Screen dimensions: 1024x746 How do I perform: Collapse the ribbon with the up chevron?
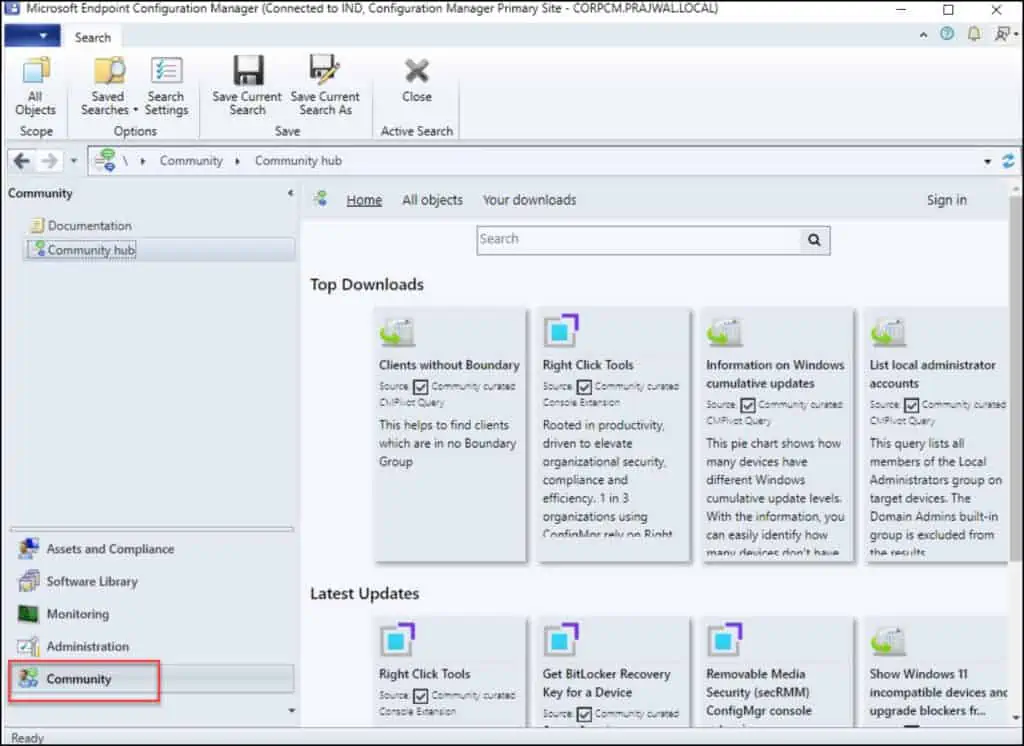tap(923, 35)
